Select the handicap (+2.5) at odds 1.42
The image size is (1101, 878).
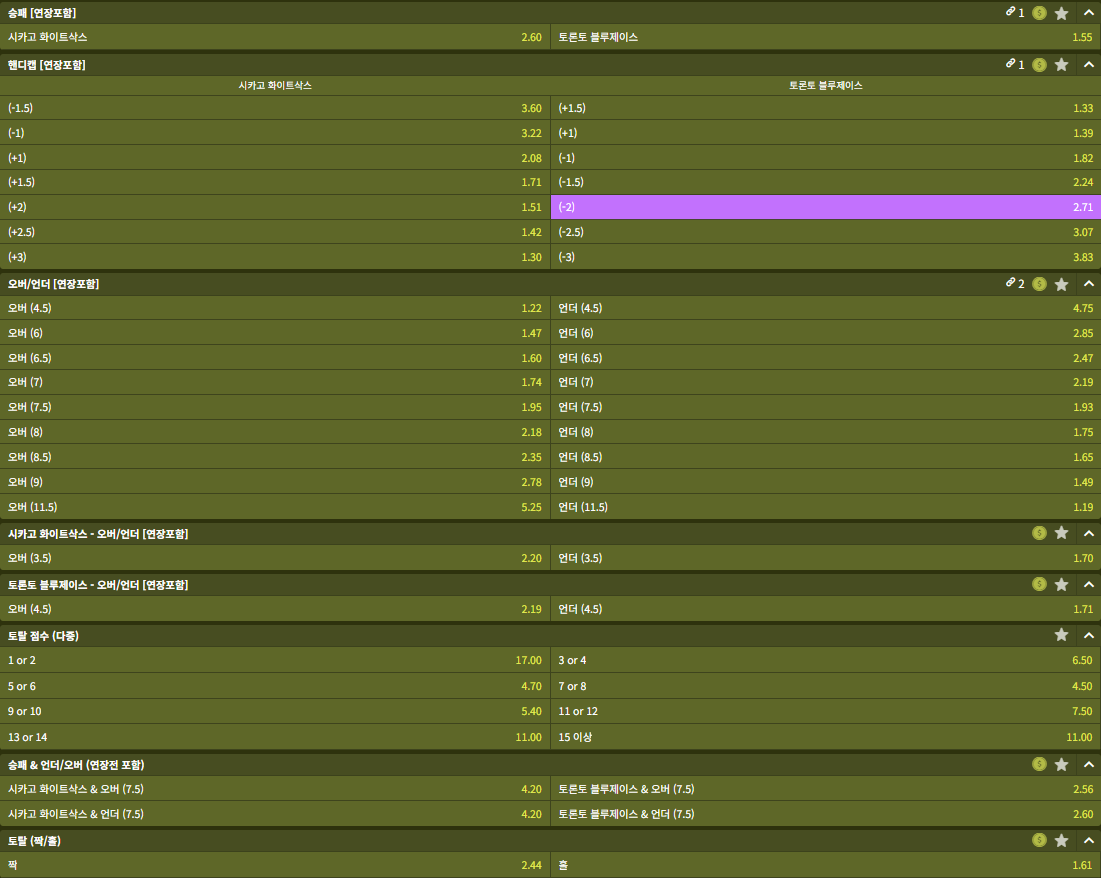(275, 232)
